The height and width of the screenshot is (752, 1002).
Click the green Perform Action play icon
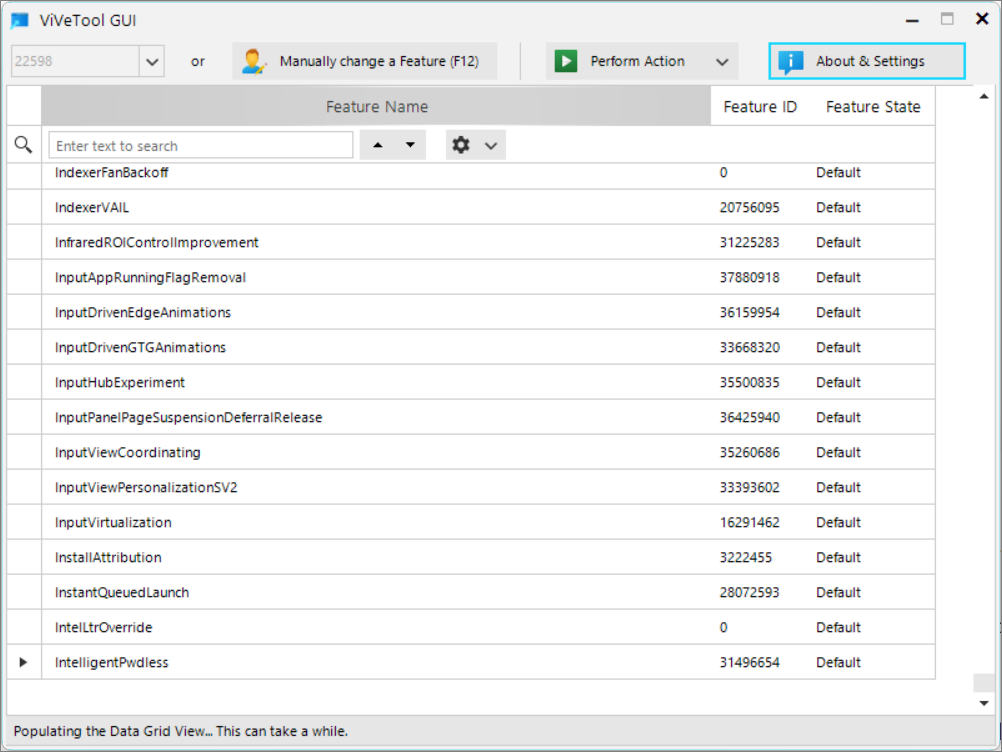(x=565, y=61)
